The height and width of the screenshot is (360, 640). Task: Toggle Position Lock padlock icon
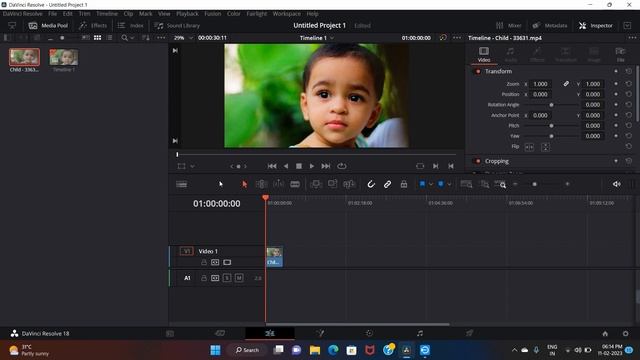[404, 184]
